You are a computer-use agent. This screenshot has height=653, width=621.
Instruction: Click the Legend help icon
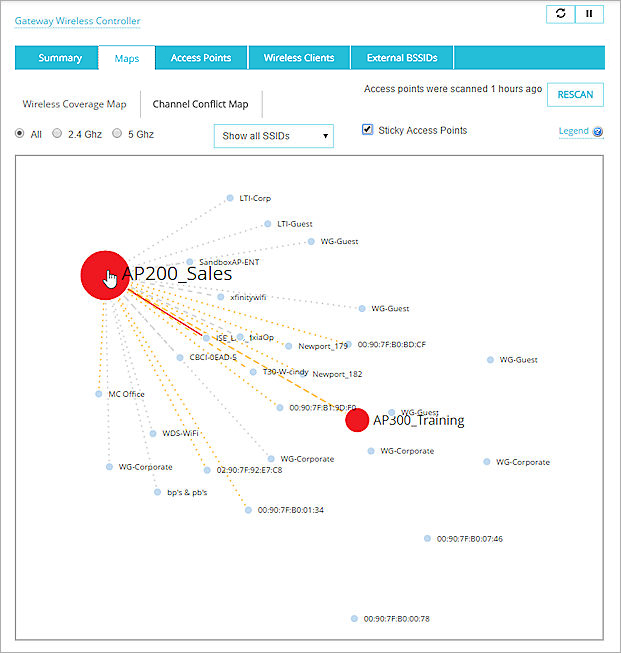pyautogui.click(x=598, y=132)
